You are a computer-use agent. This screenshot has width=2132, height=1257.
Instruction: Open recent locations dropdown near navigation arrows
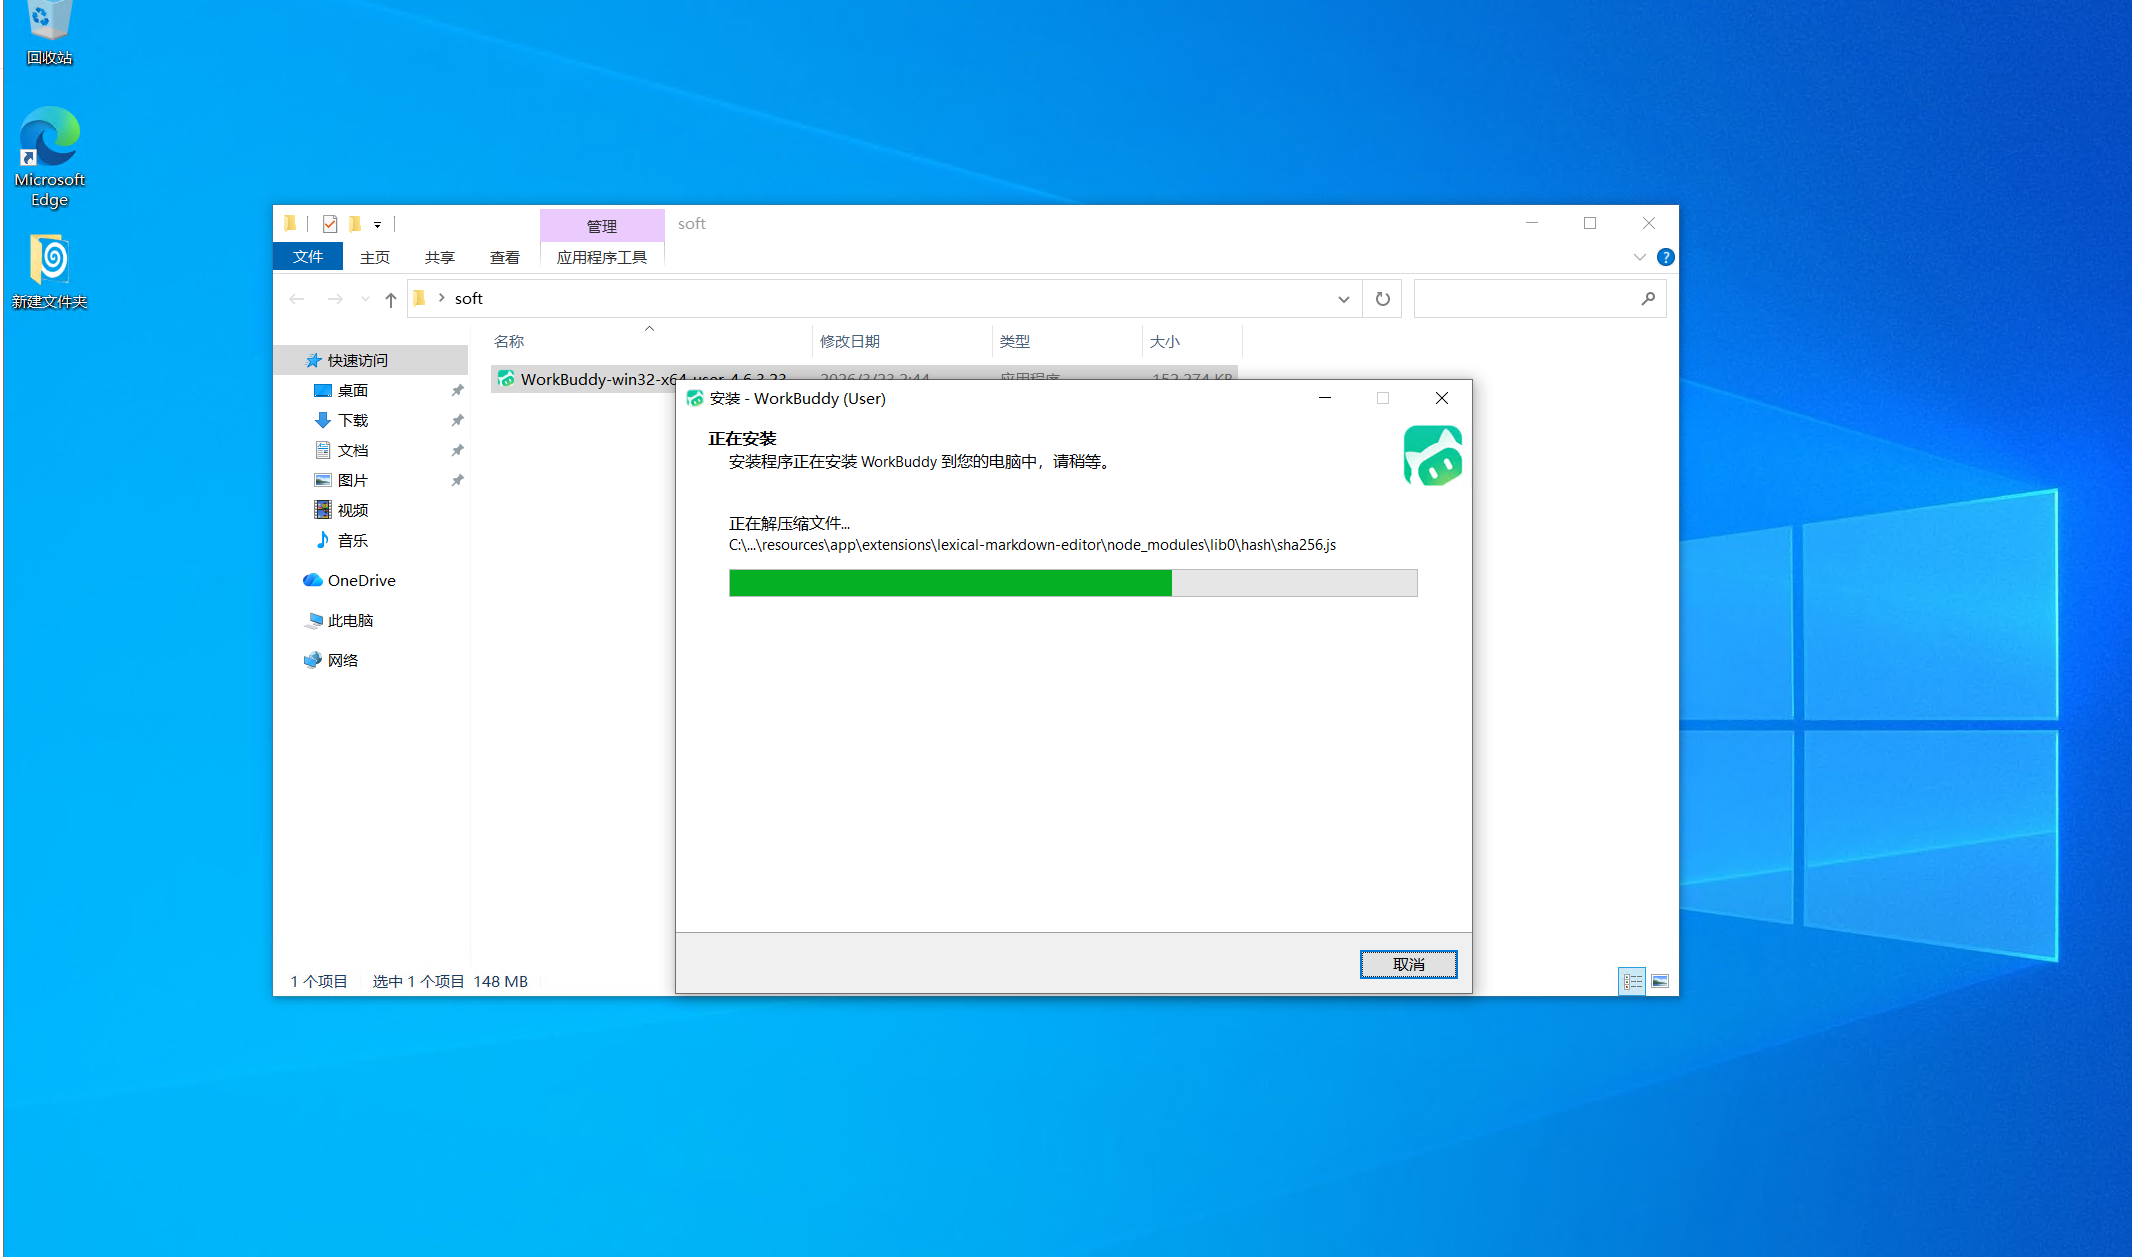(x=365, y=299)
